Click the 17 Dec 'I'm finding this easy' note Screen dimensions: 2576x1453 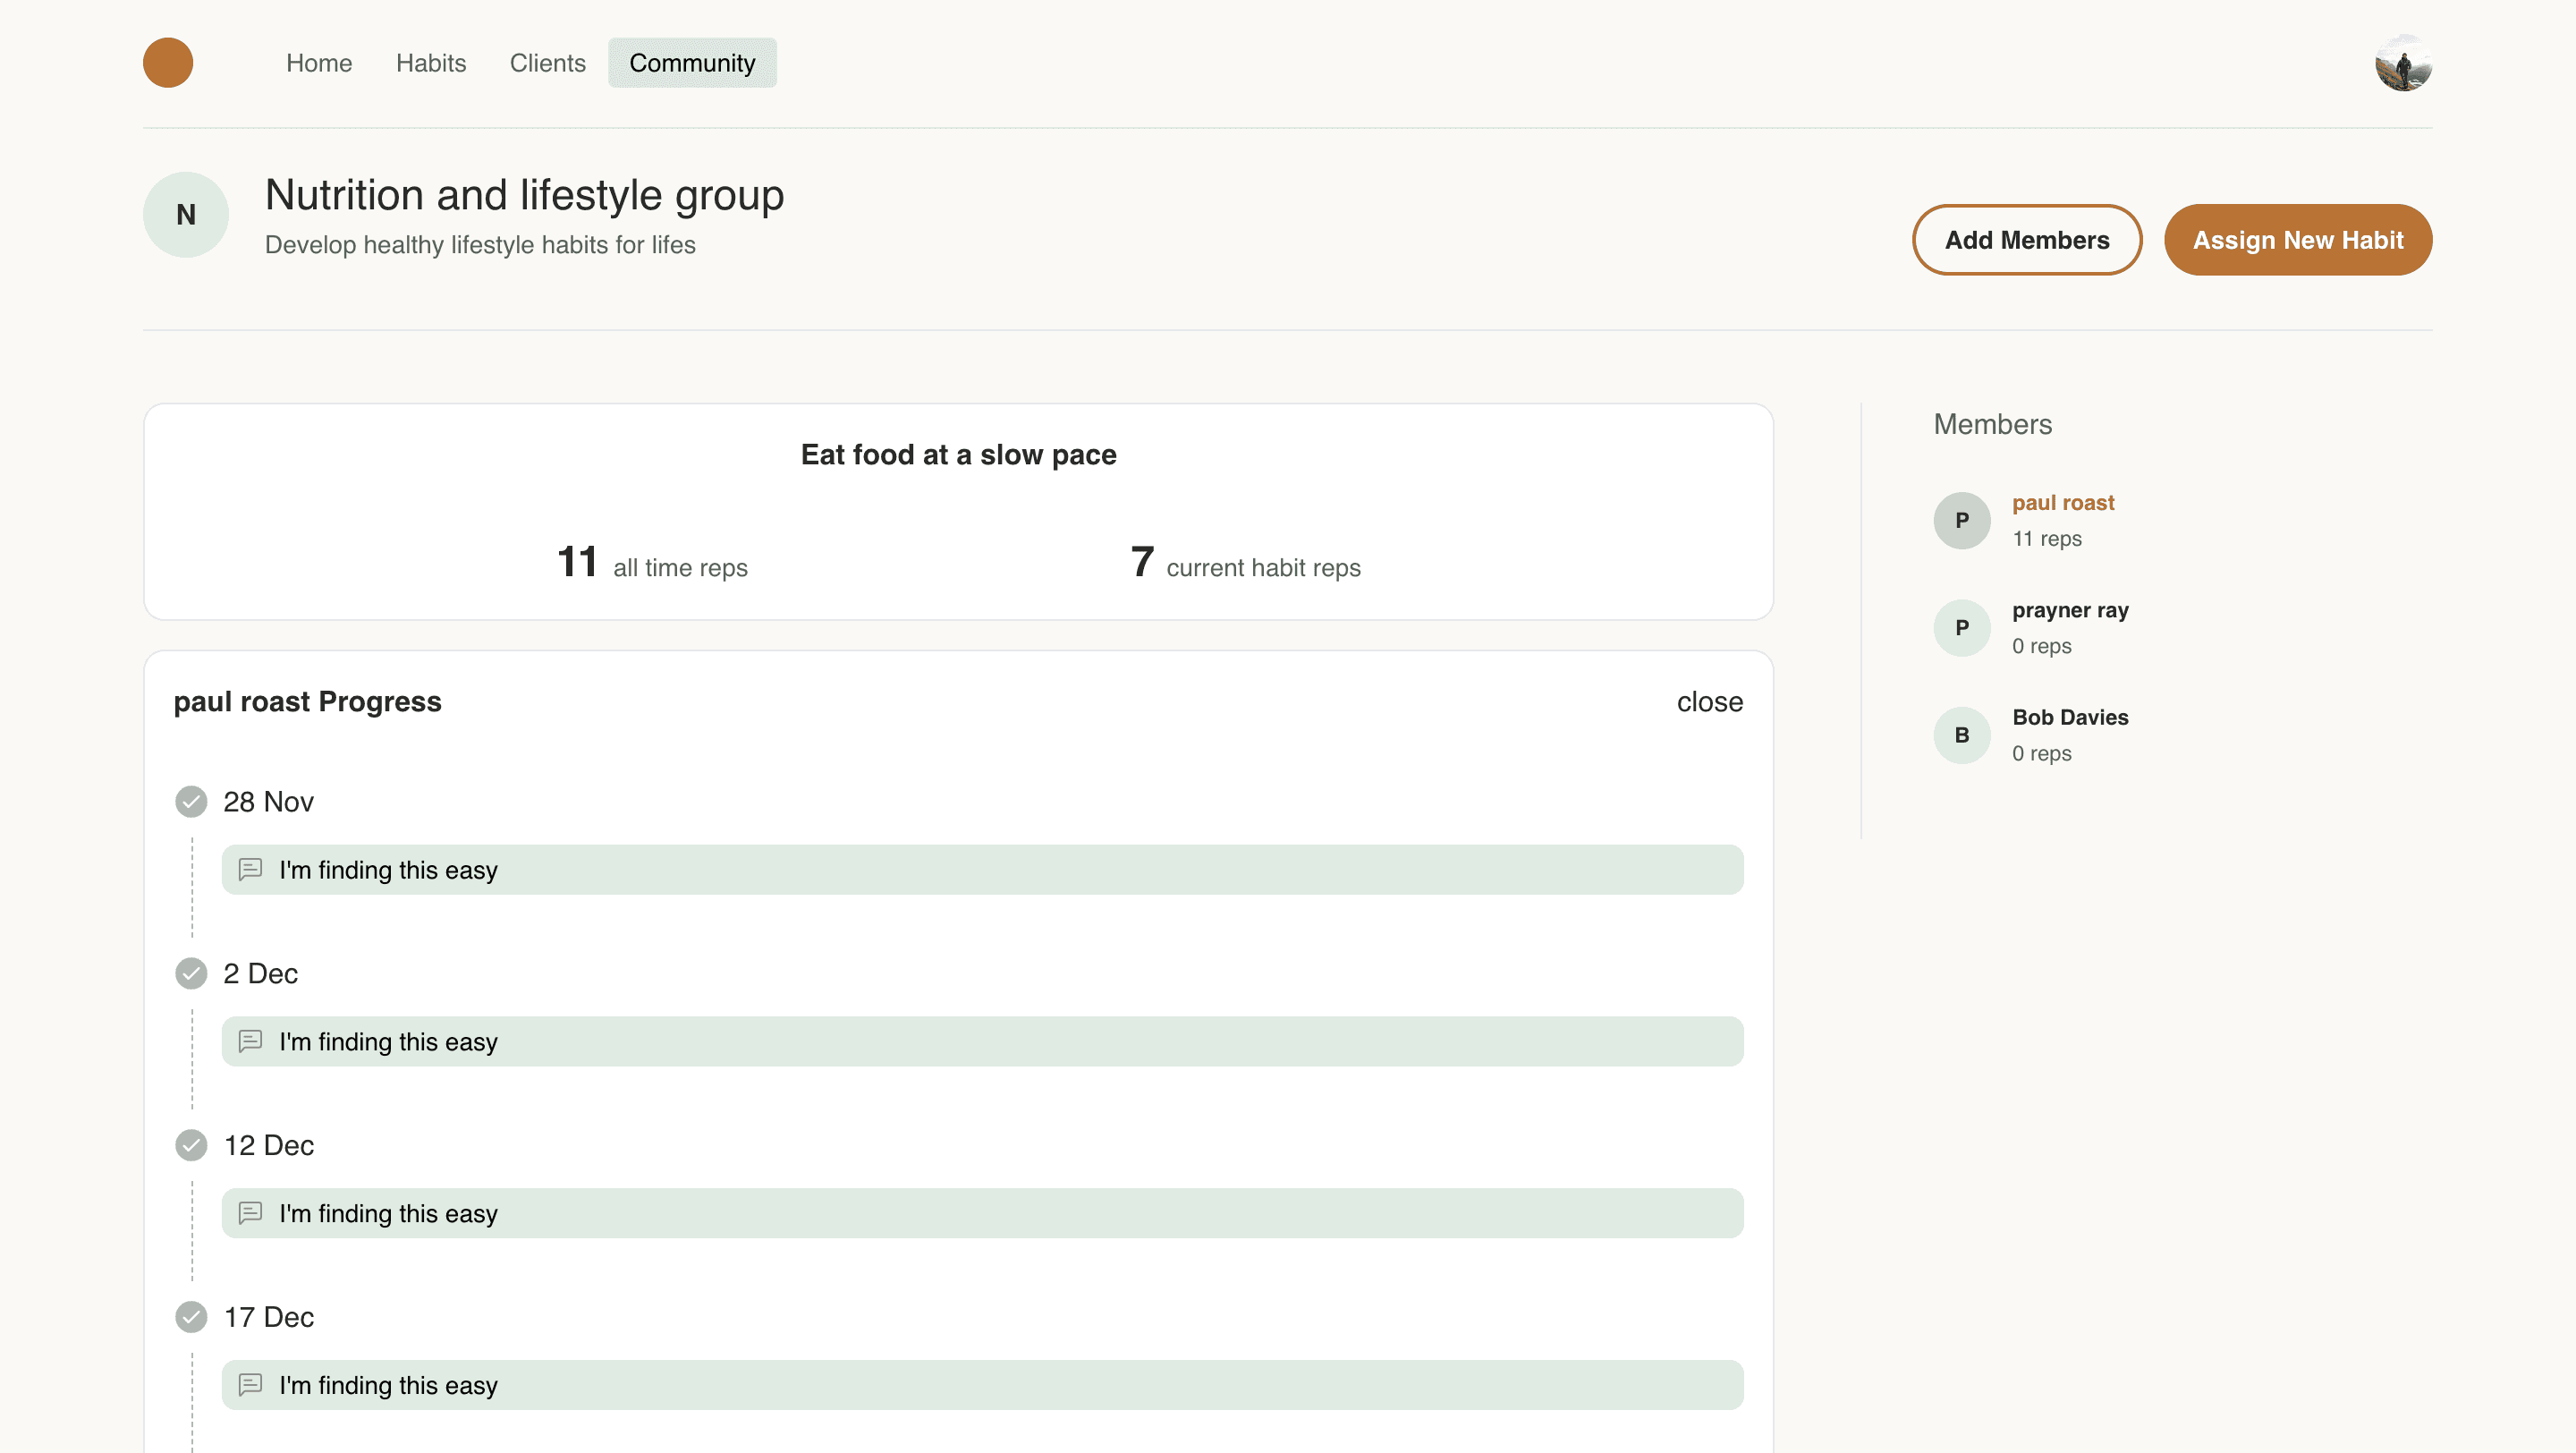(x=982, y=1386)
